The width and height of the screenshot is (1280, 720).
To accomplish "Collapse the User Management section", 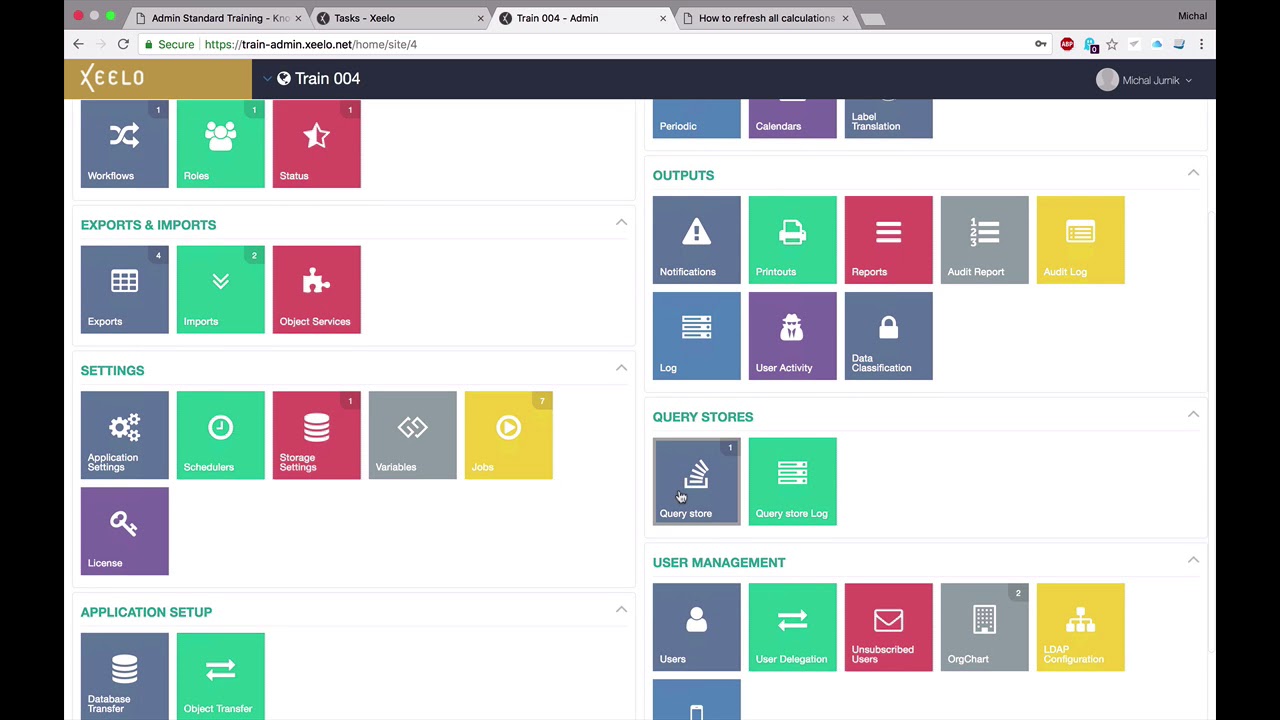I will point(1193,560).
